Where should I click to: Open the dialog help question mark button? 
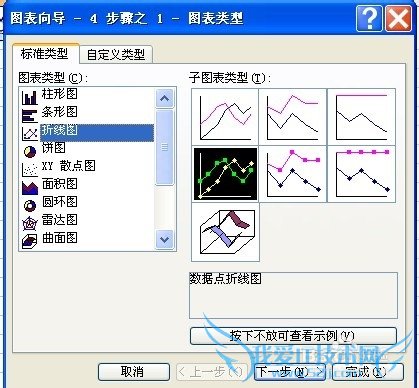(369, 19)
